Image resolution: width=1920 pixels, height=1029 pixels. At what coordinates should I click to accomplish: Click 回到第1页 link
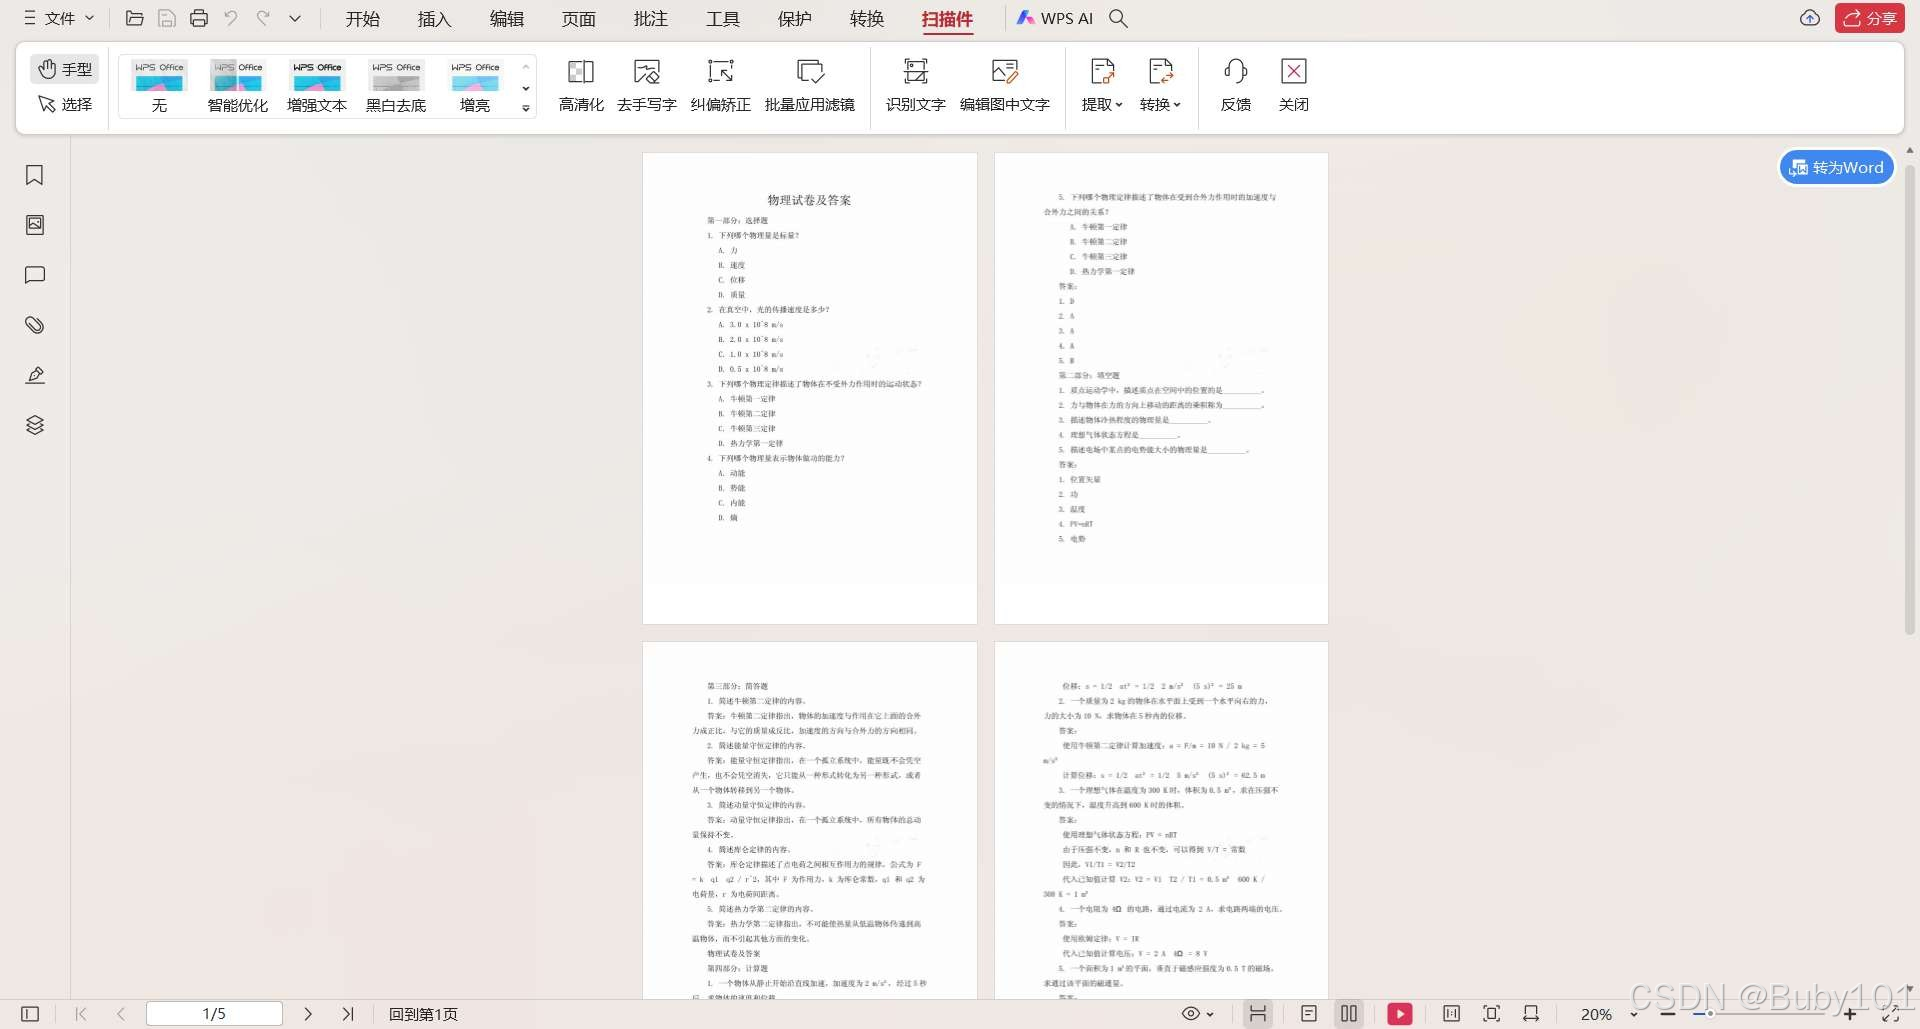coord(423,1014)
